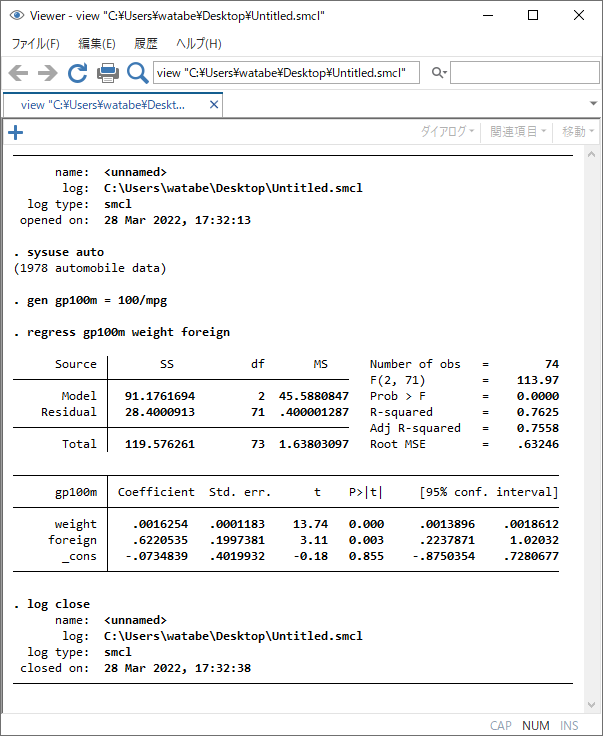Open the 履歴 menu

point(145,44)
